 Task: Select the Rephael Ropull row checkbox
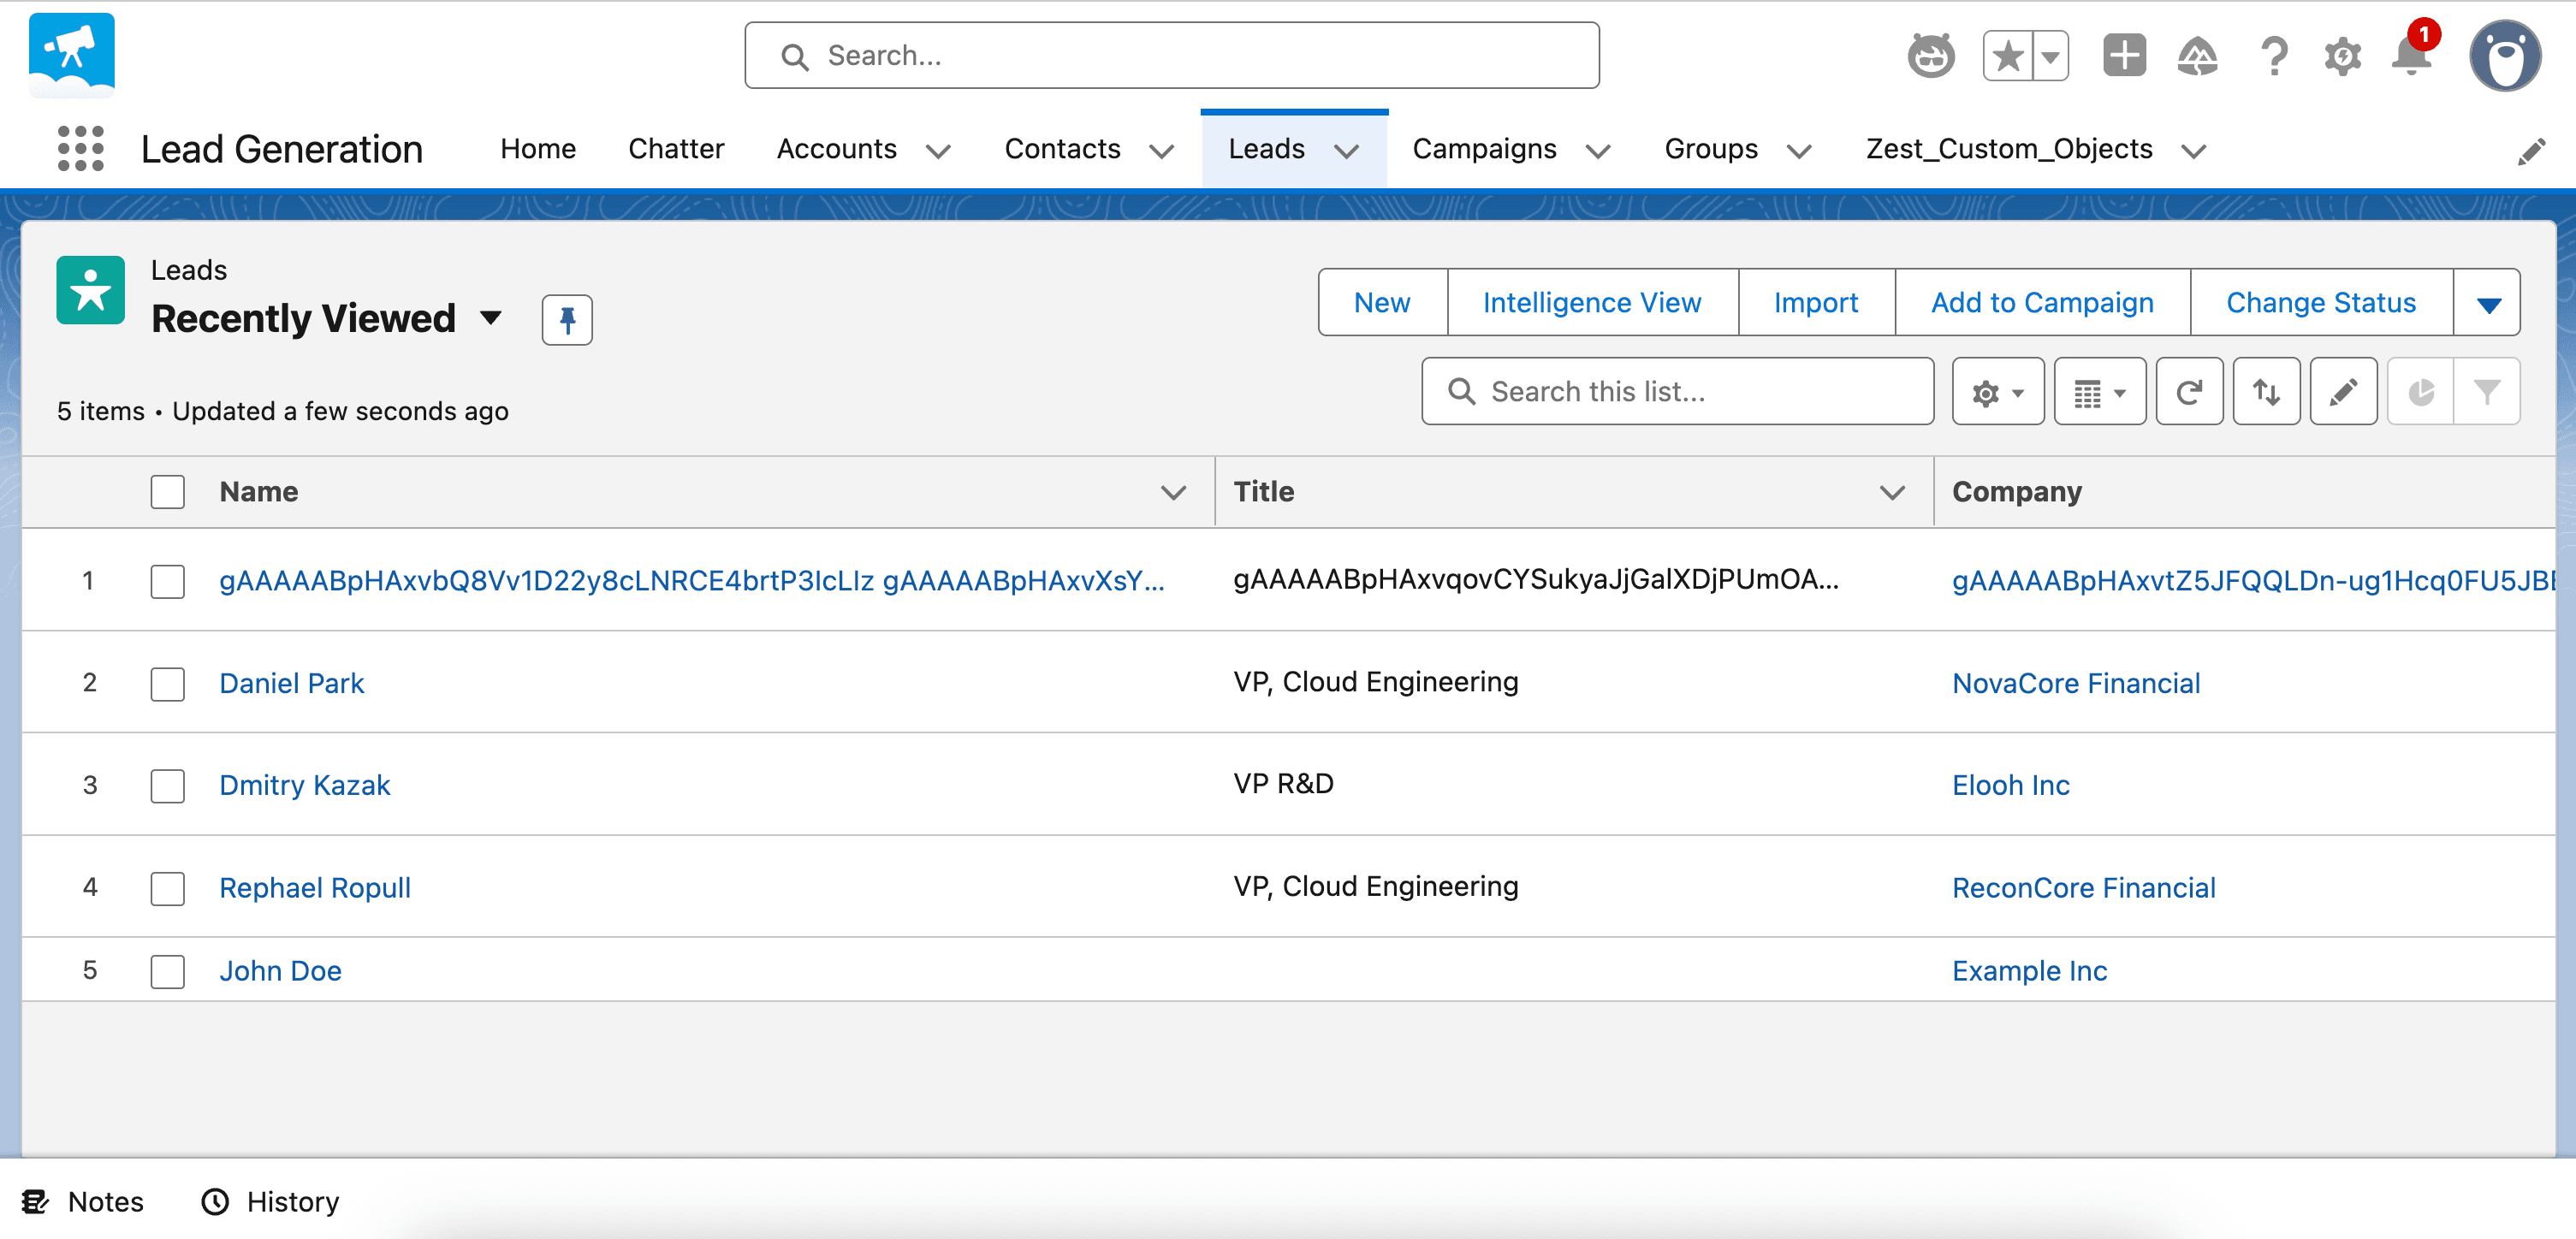click(x=168, y=888)
